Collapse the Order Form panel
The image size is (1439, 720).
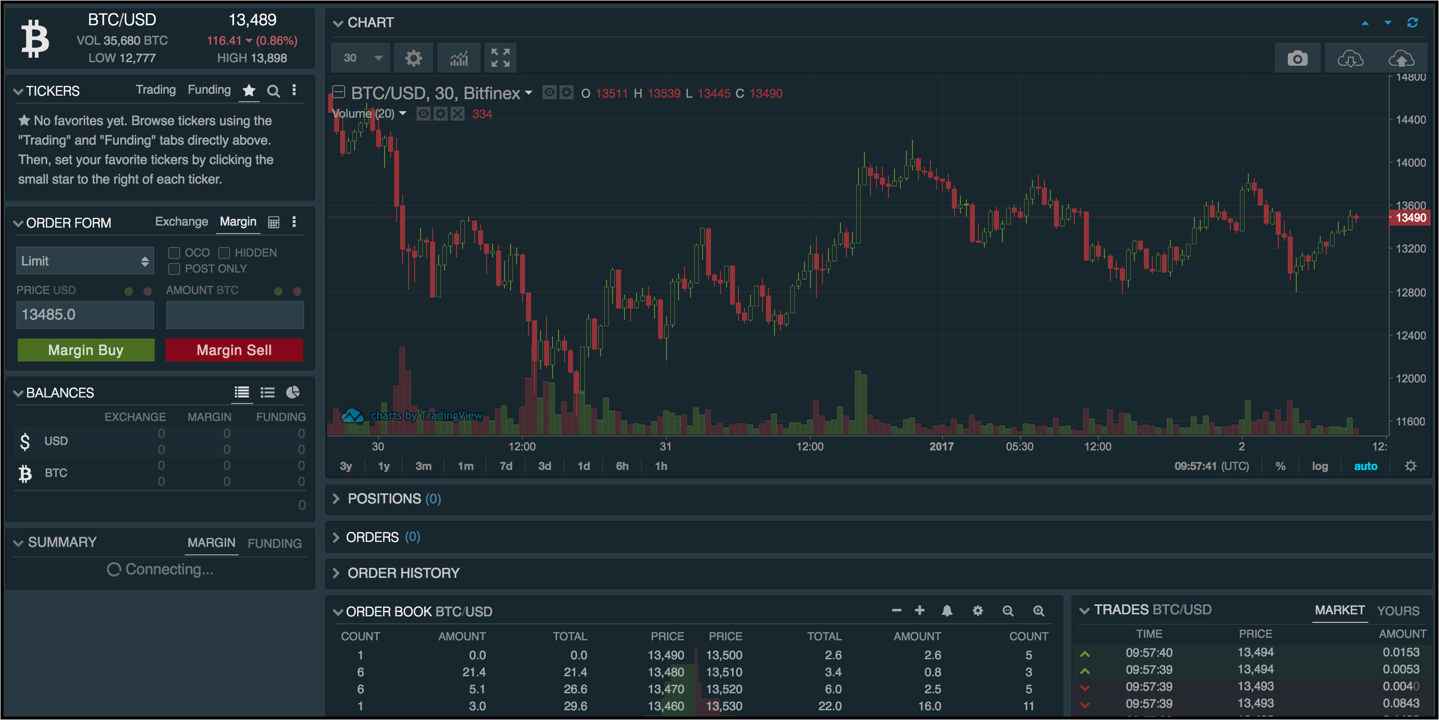(x=18, y=223)
